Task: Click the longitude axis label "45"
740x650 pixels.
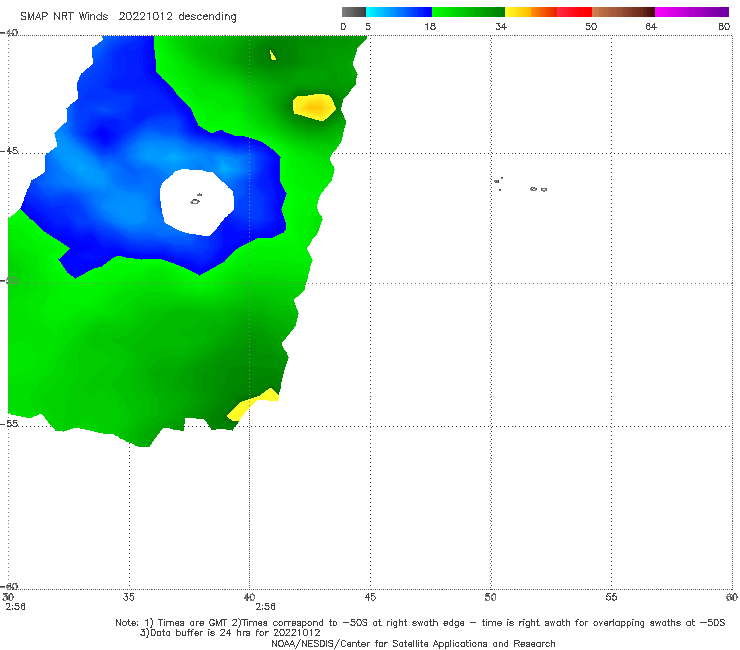Action: click(x=370, y=597)
